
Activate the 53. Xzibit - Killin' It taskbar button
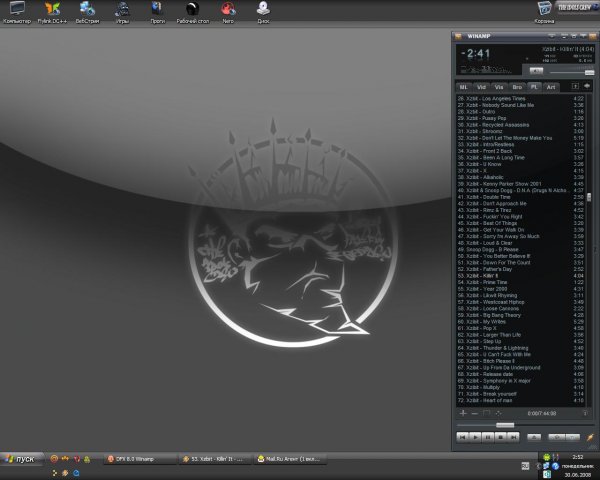[x=215, y=459]
